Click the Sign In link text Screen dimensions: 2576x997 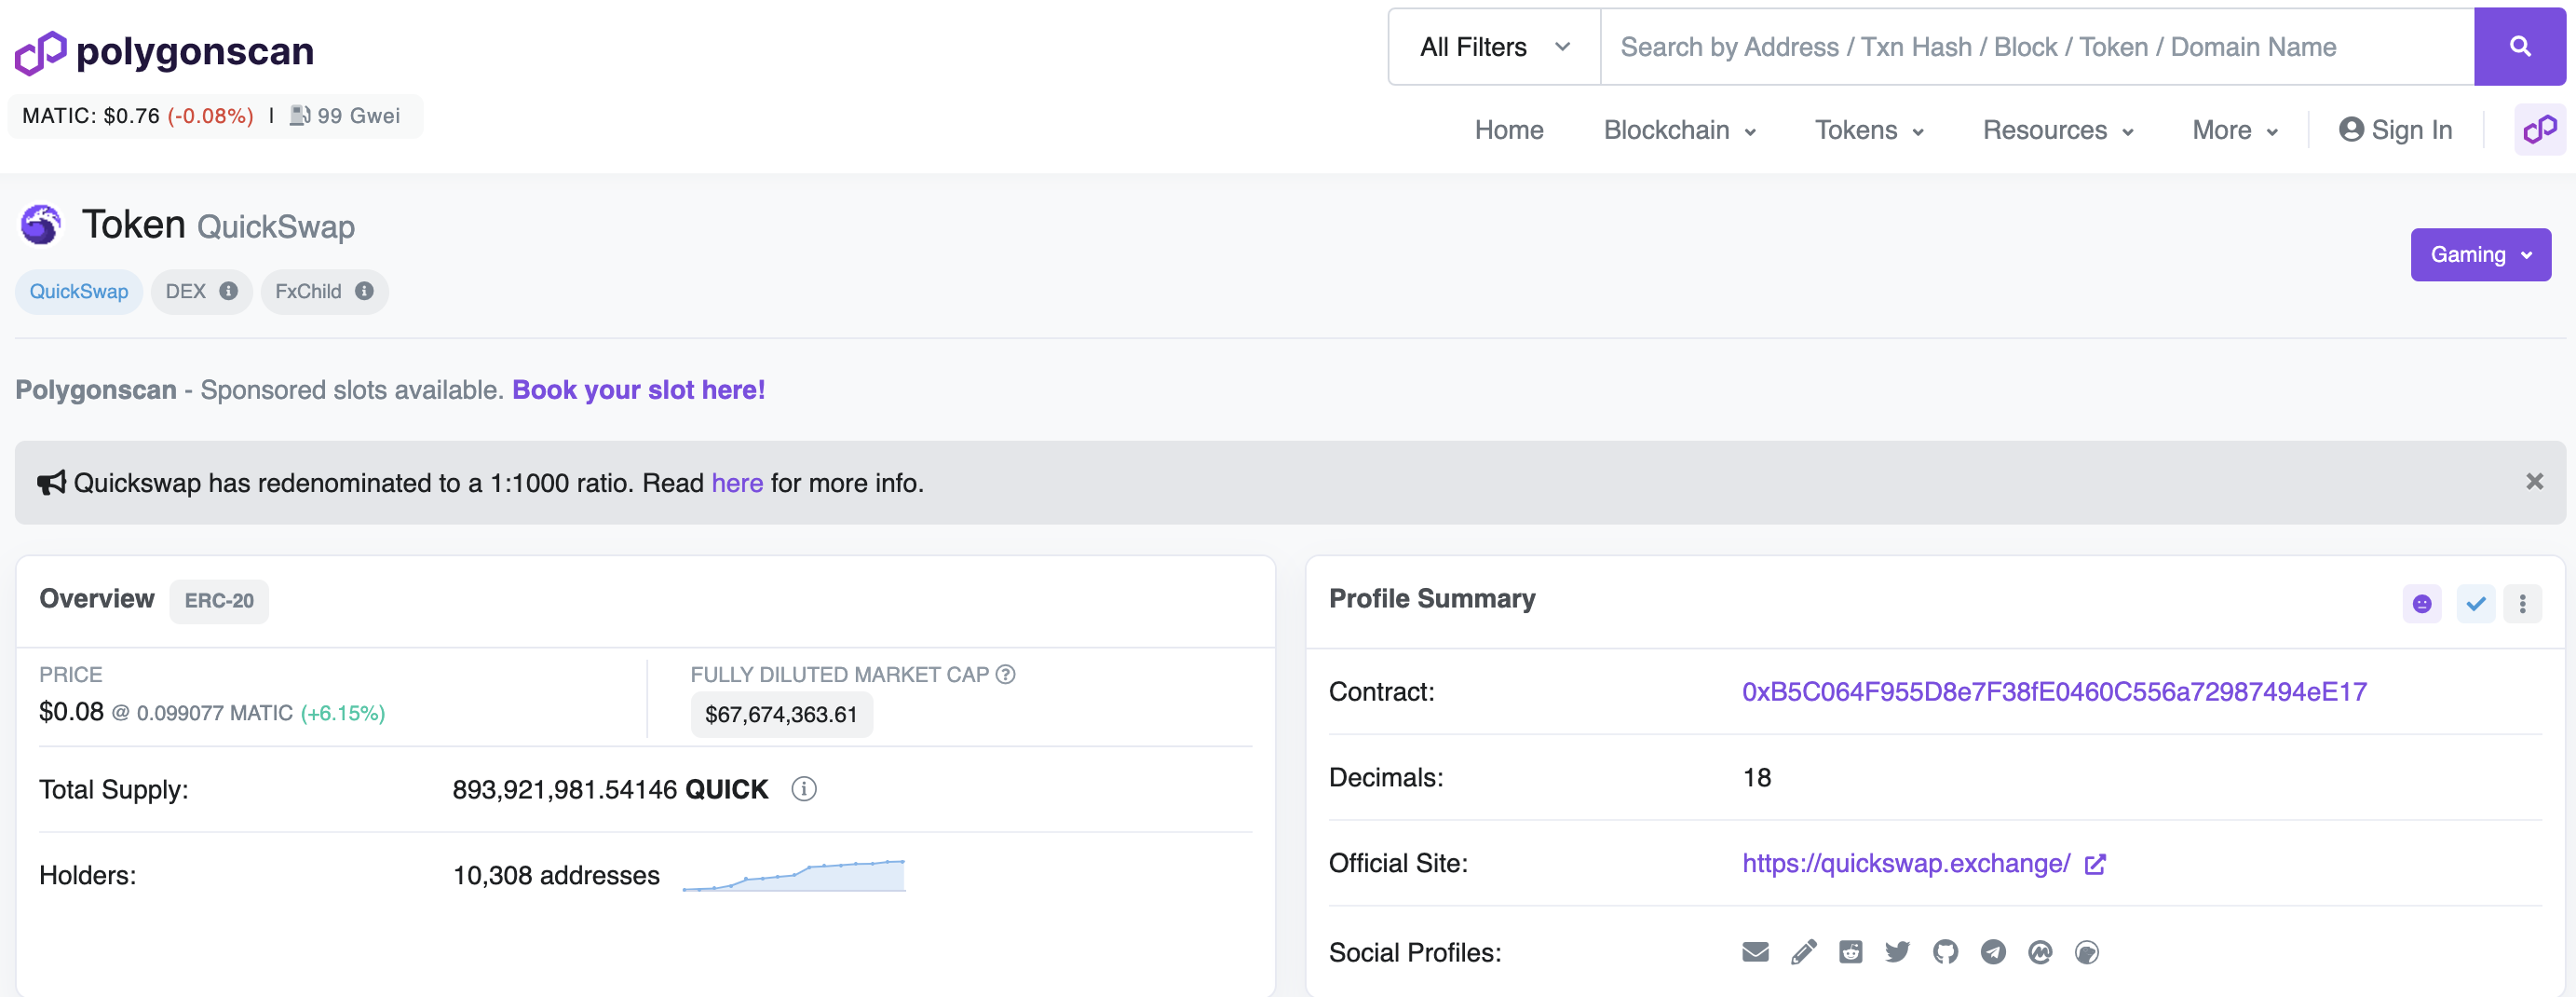(x=2411, y=130)
